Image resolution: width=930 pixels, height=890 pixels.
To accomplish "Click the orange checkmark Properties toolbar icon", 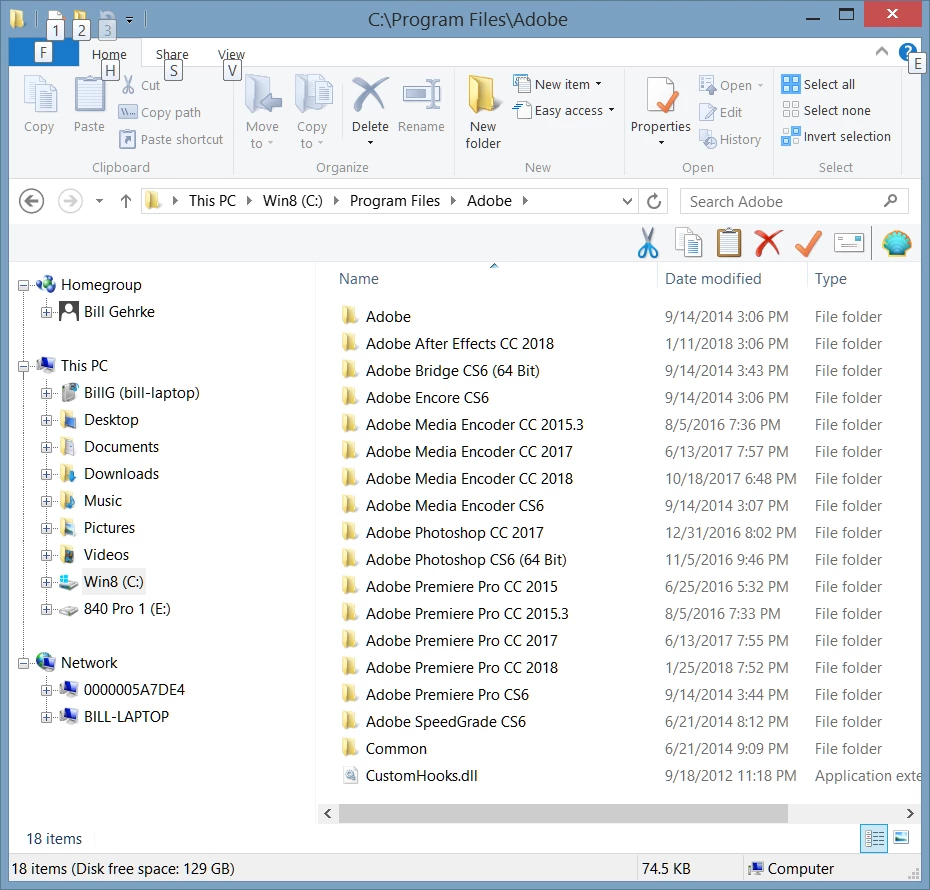I will pyautogui.click(x=808, y=243).
